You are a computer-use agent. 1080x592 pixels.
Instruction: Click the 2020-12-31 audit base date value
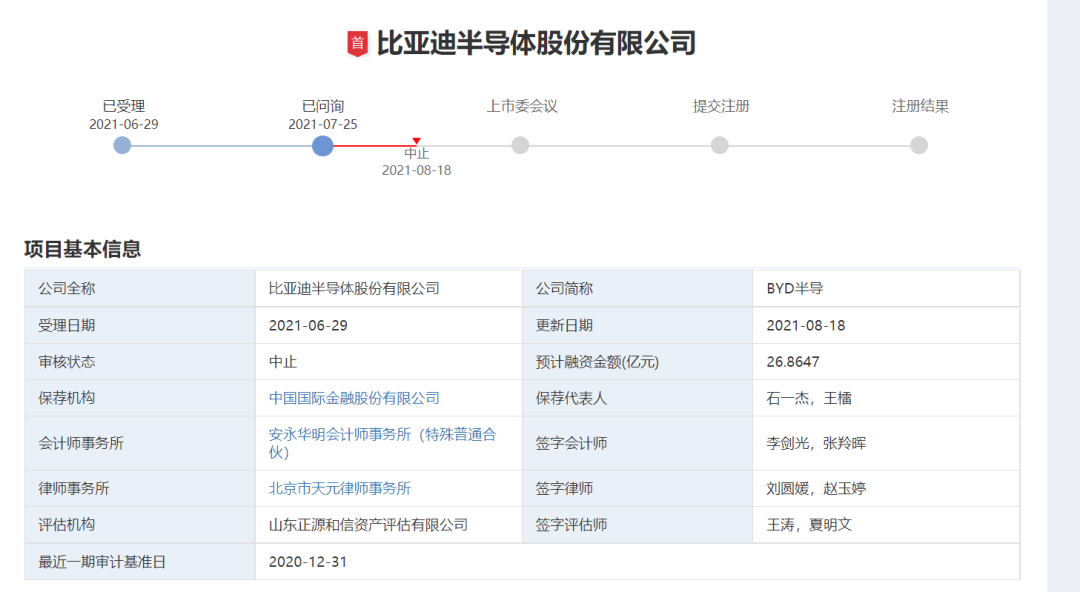click(308, 562)
